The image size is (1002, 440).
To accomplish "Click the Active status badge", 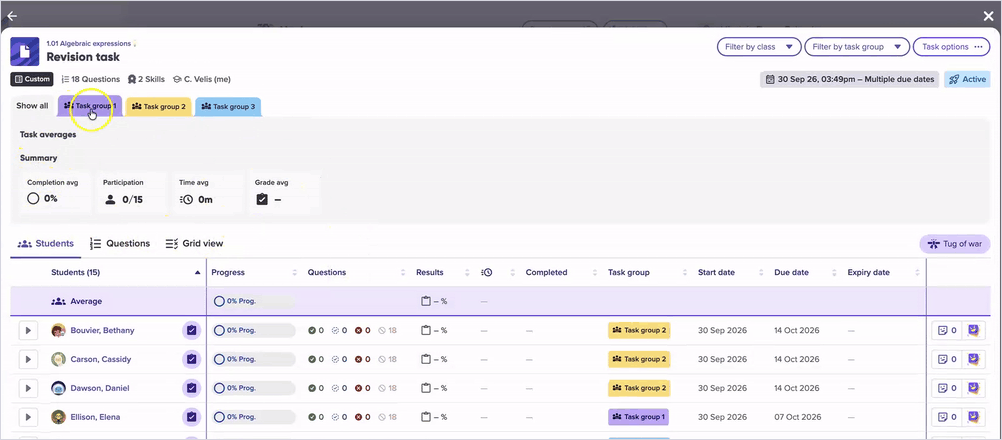I will click(x=967, y=79).
